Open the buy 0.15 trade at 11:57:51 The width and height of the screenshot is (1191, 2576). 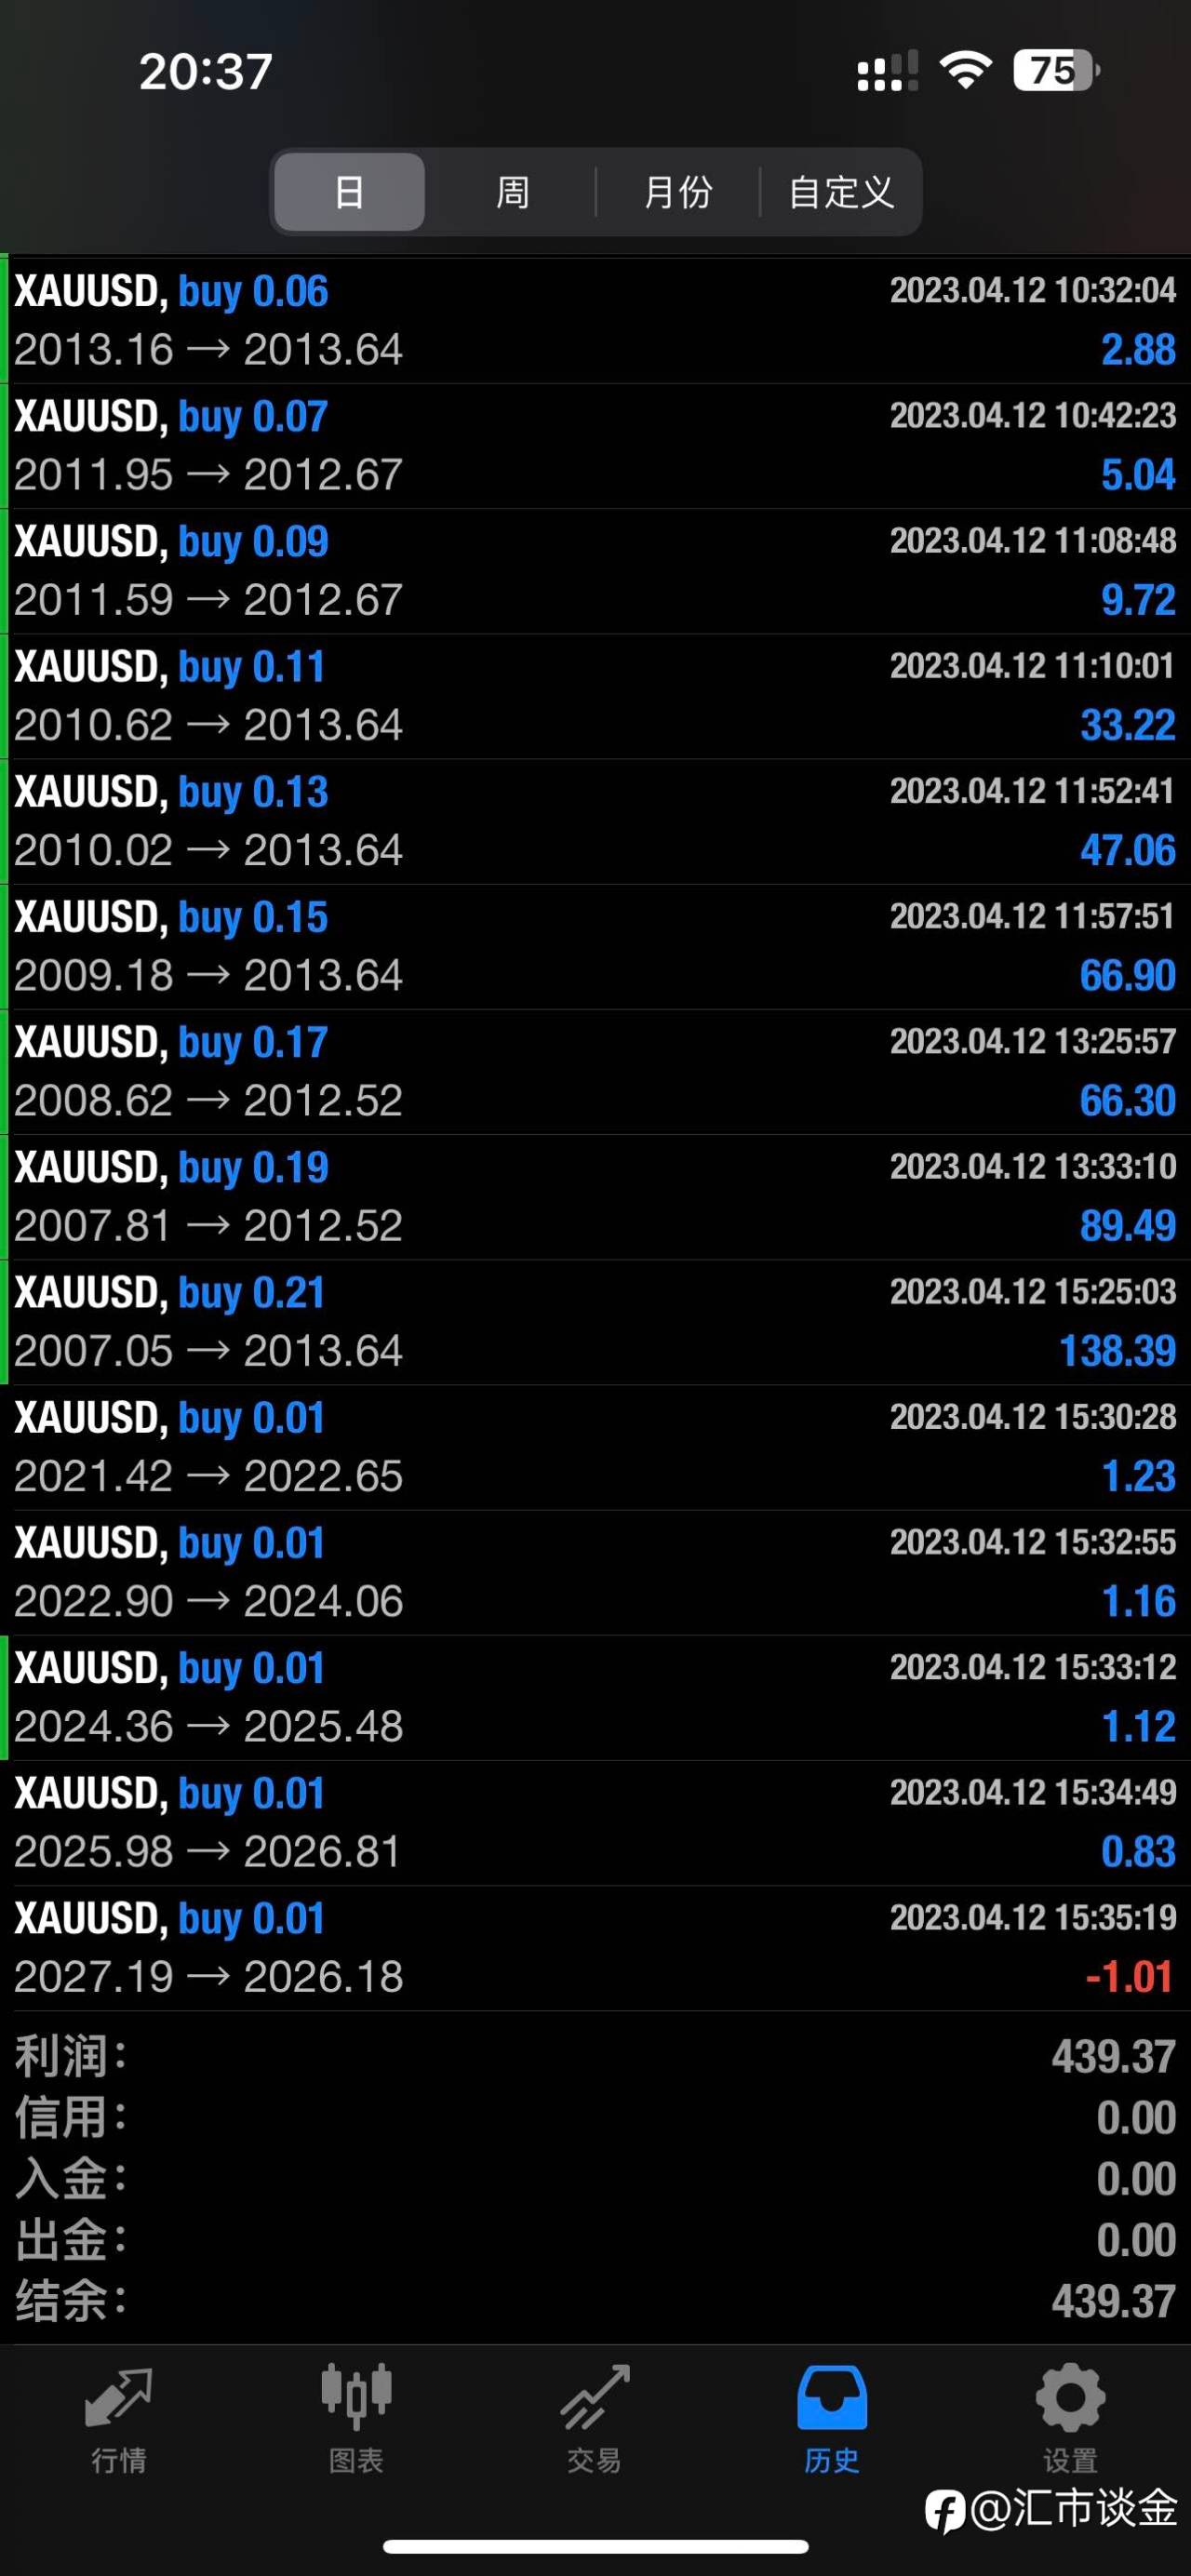pyautogui.click(x=595, y=946)
